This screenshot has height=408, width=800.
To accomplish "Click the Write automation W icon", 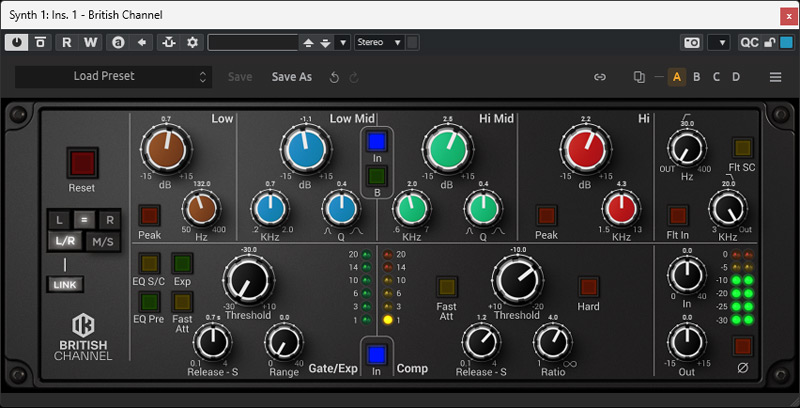I will click(91, 42).
